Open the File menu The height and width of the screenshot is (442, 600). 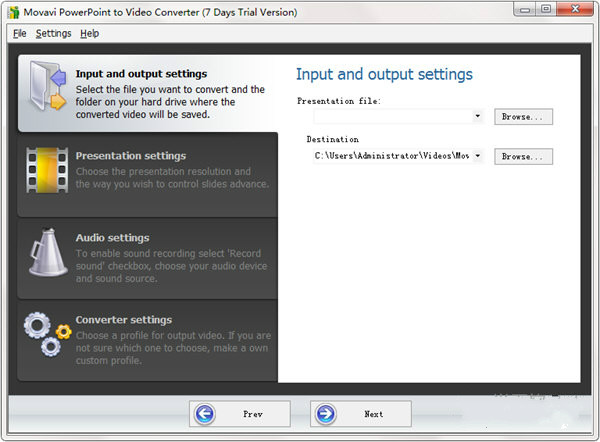point(20,33)
